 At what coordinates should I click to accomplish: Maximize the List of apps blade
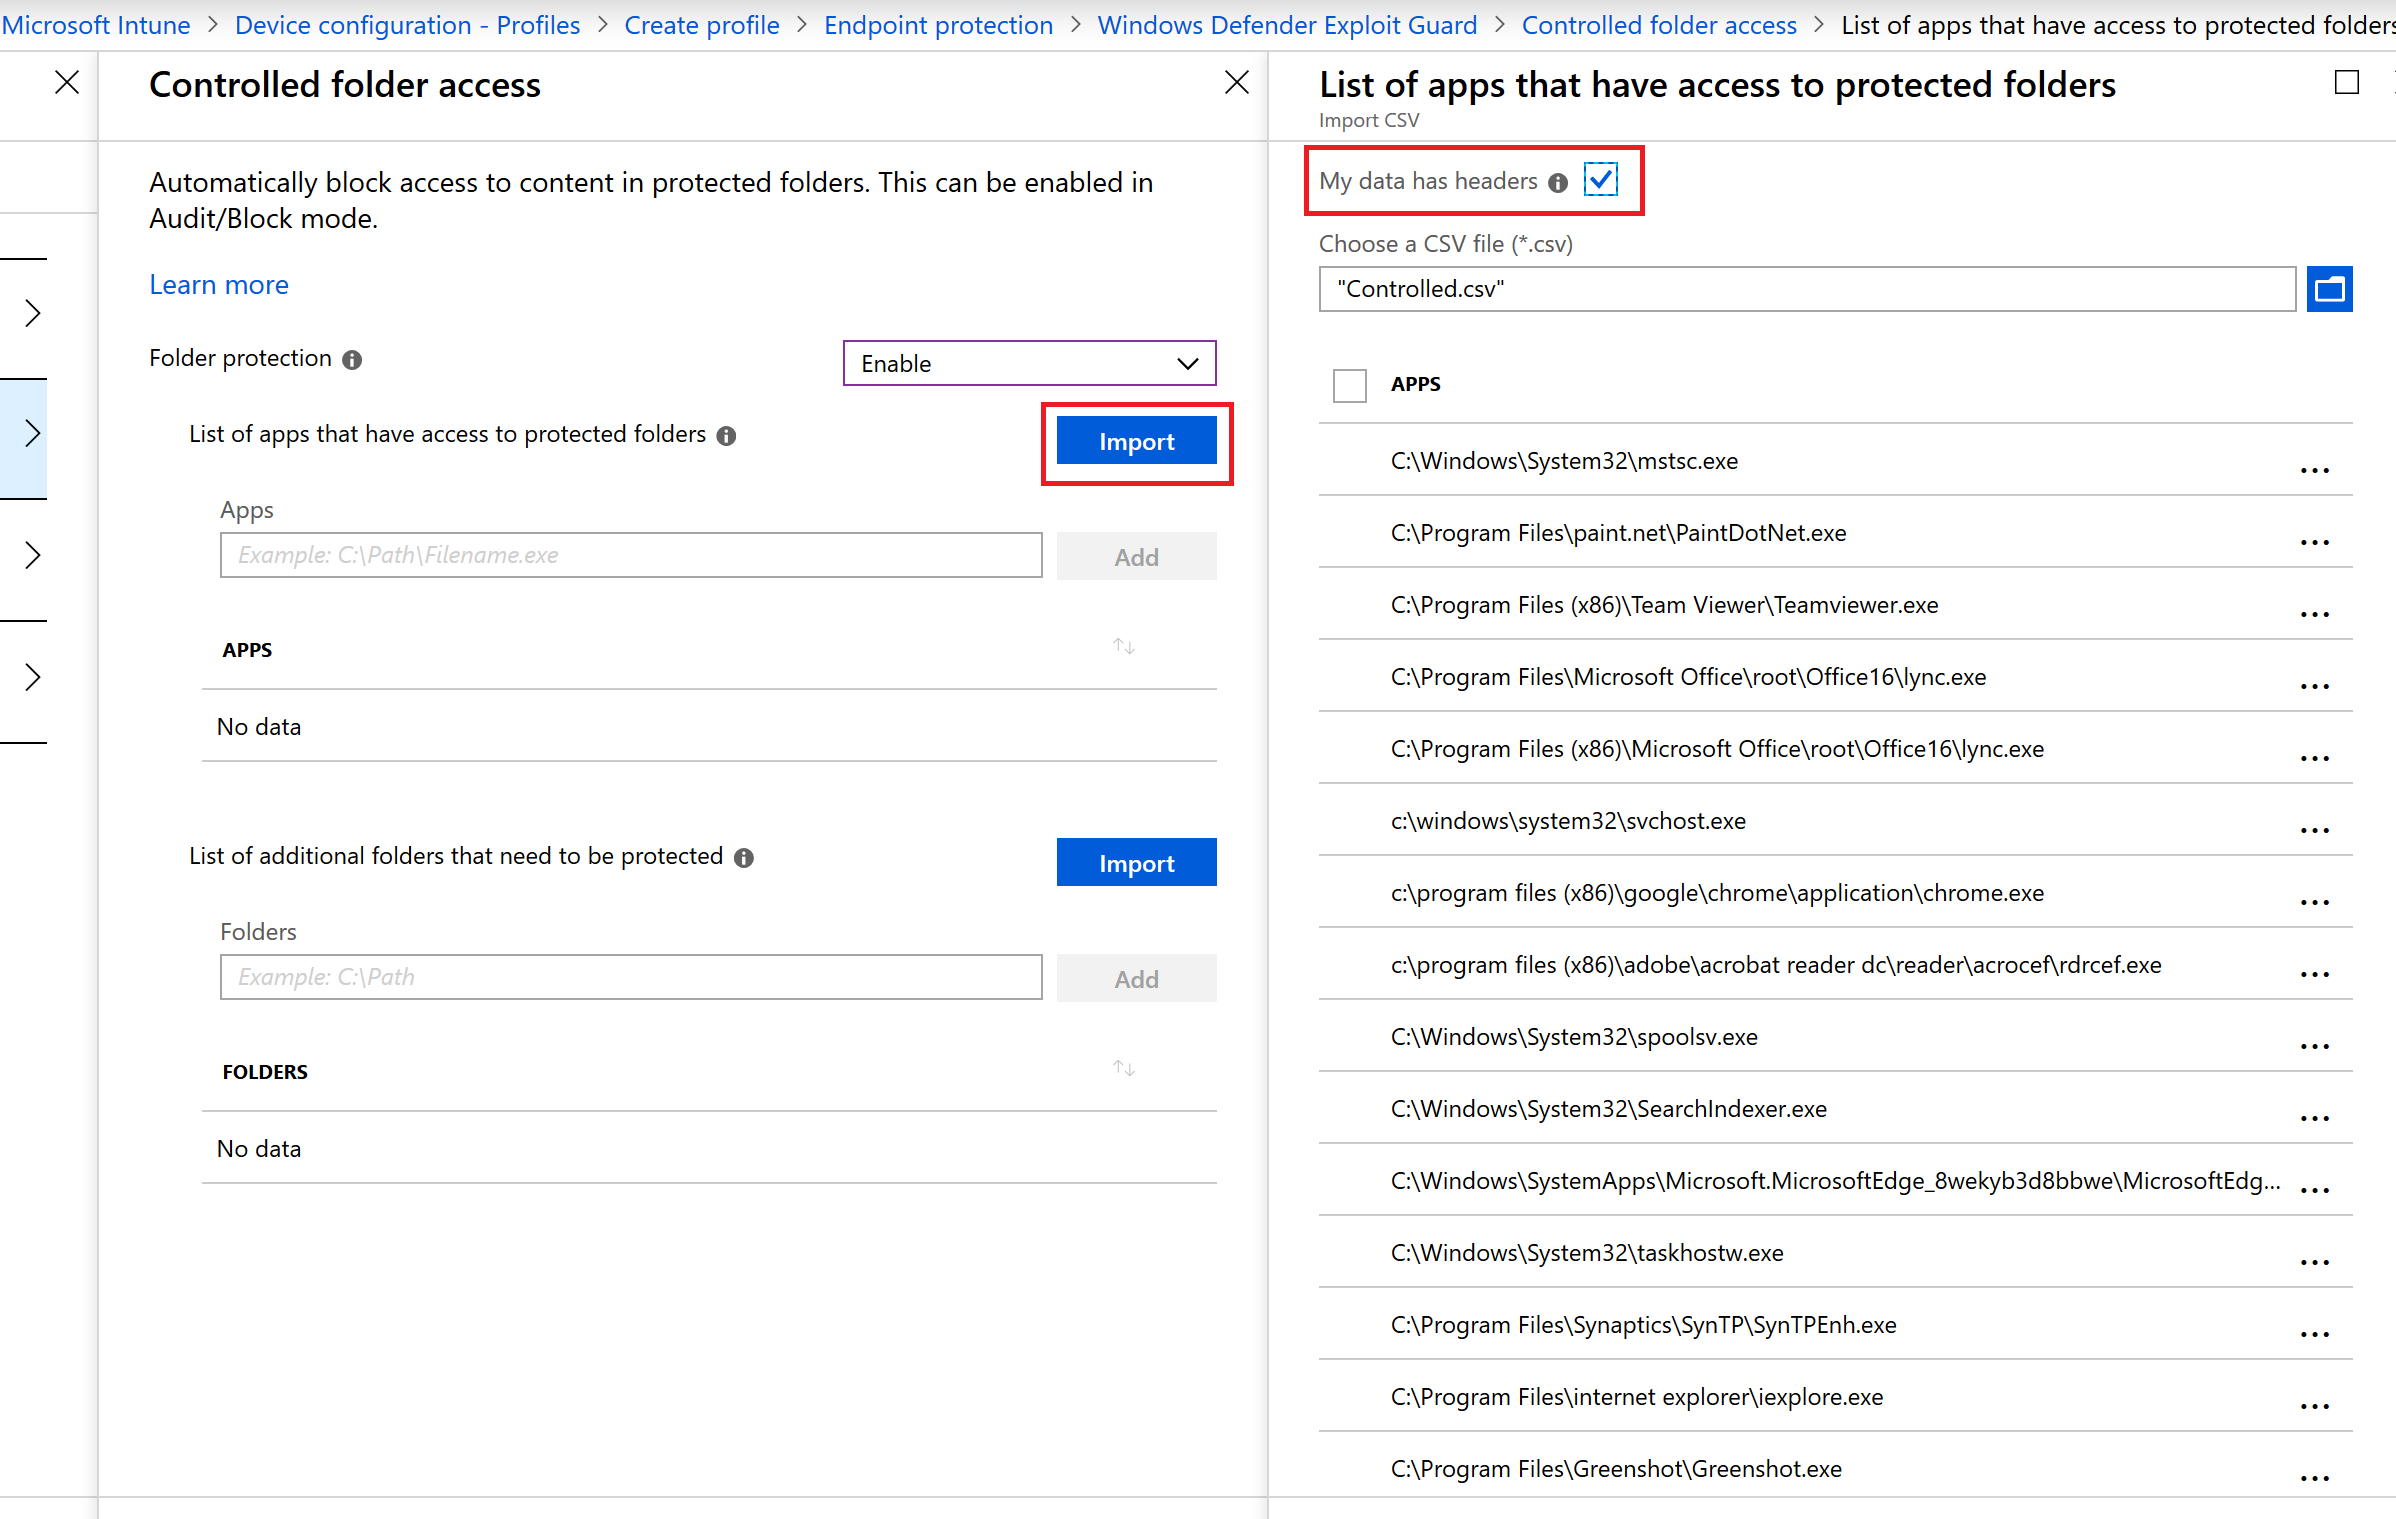coord(2346,82)
